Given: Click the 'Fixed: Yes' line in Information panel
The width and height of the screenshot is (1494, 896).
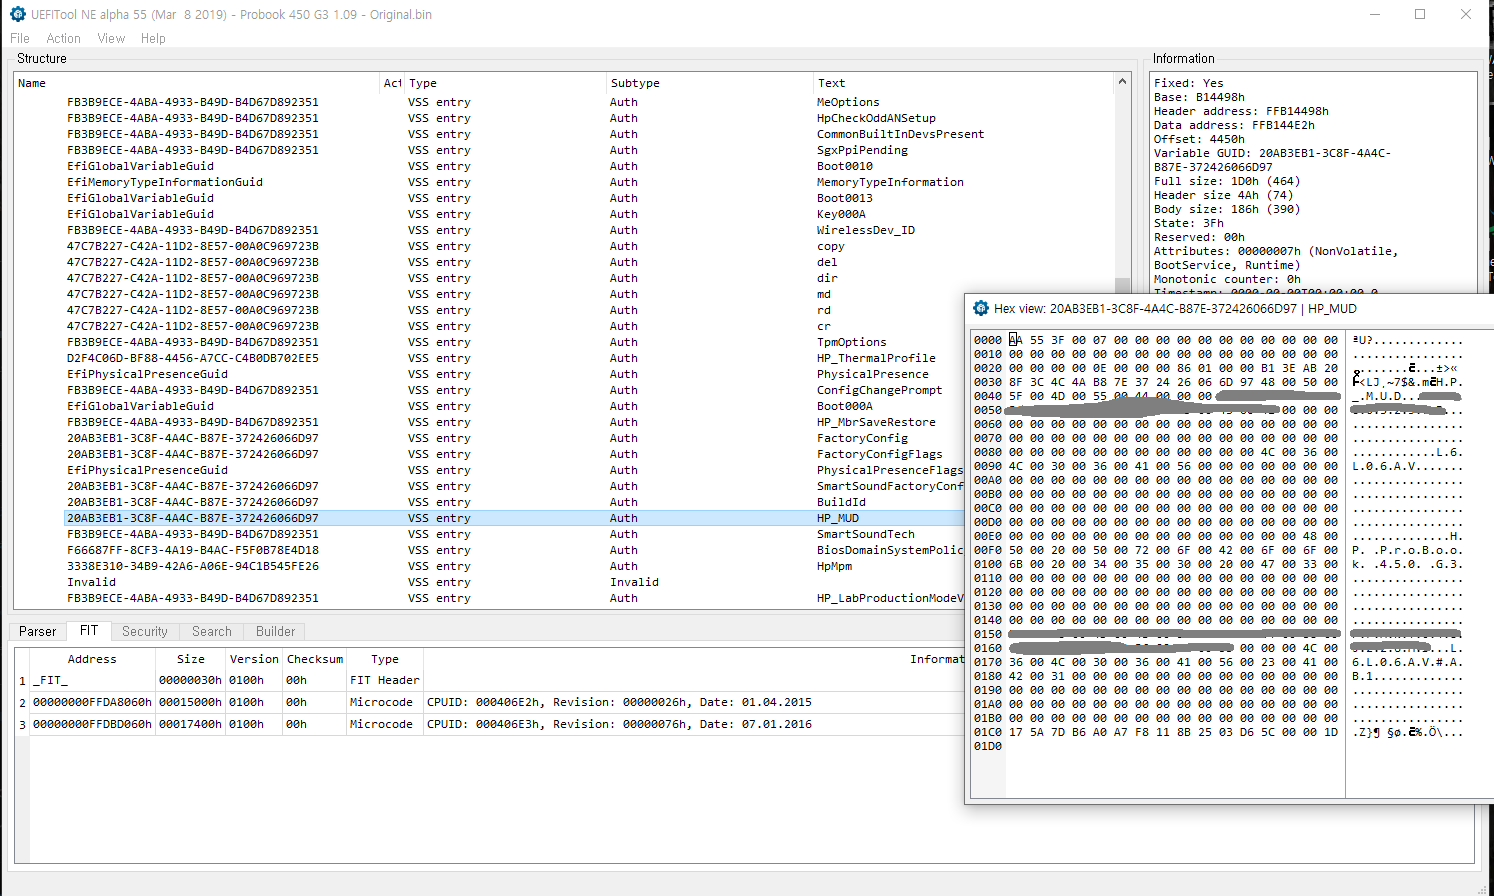Looking at the screenshot, I should coord(1188,83).
